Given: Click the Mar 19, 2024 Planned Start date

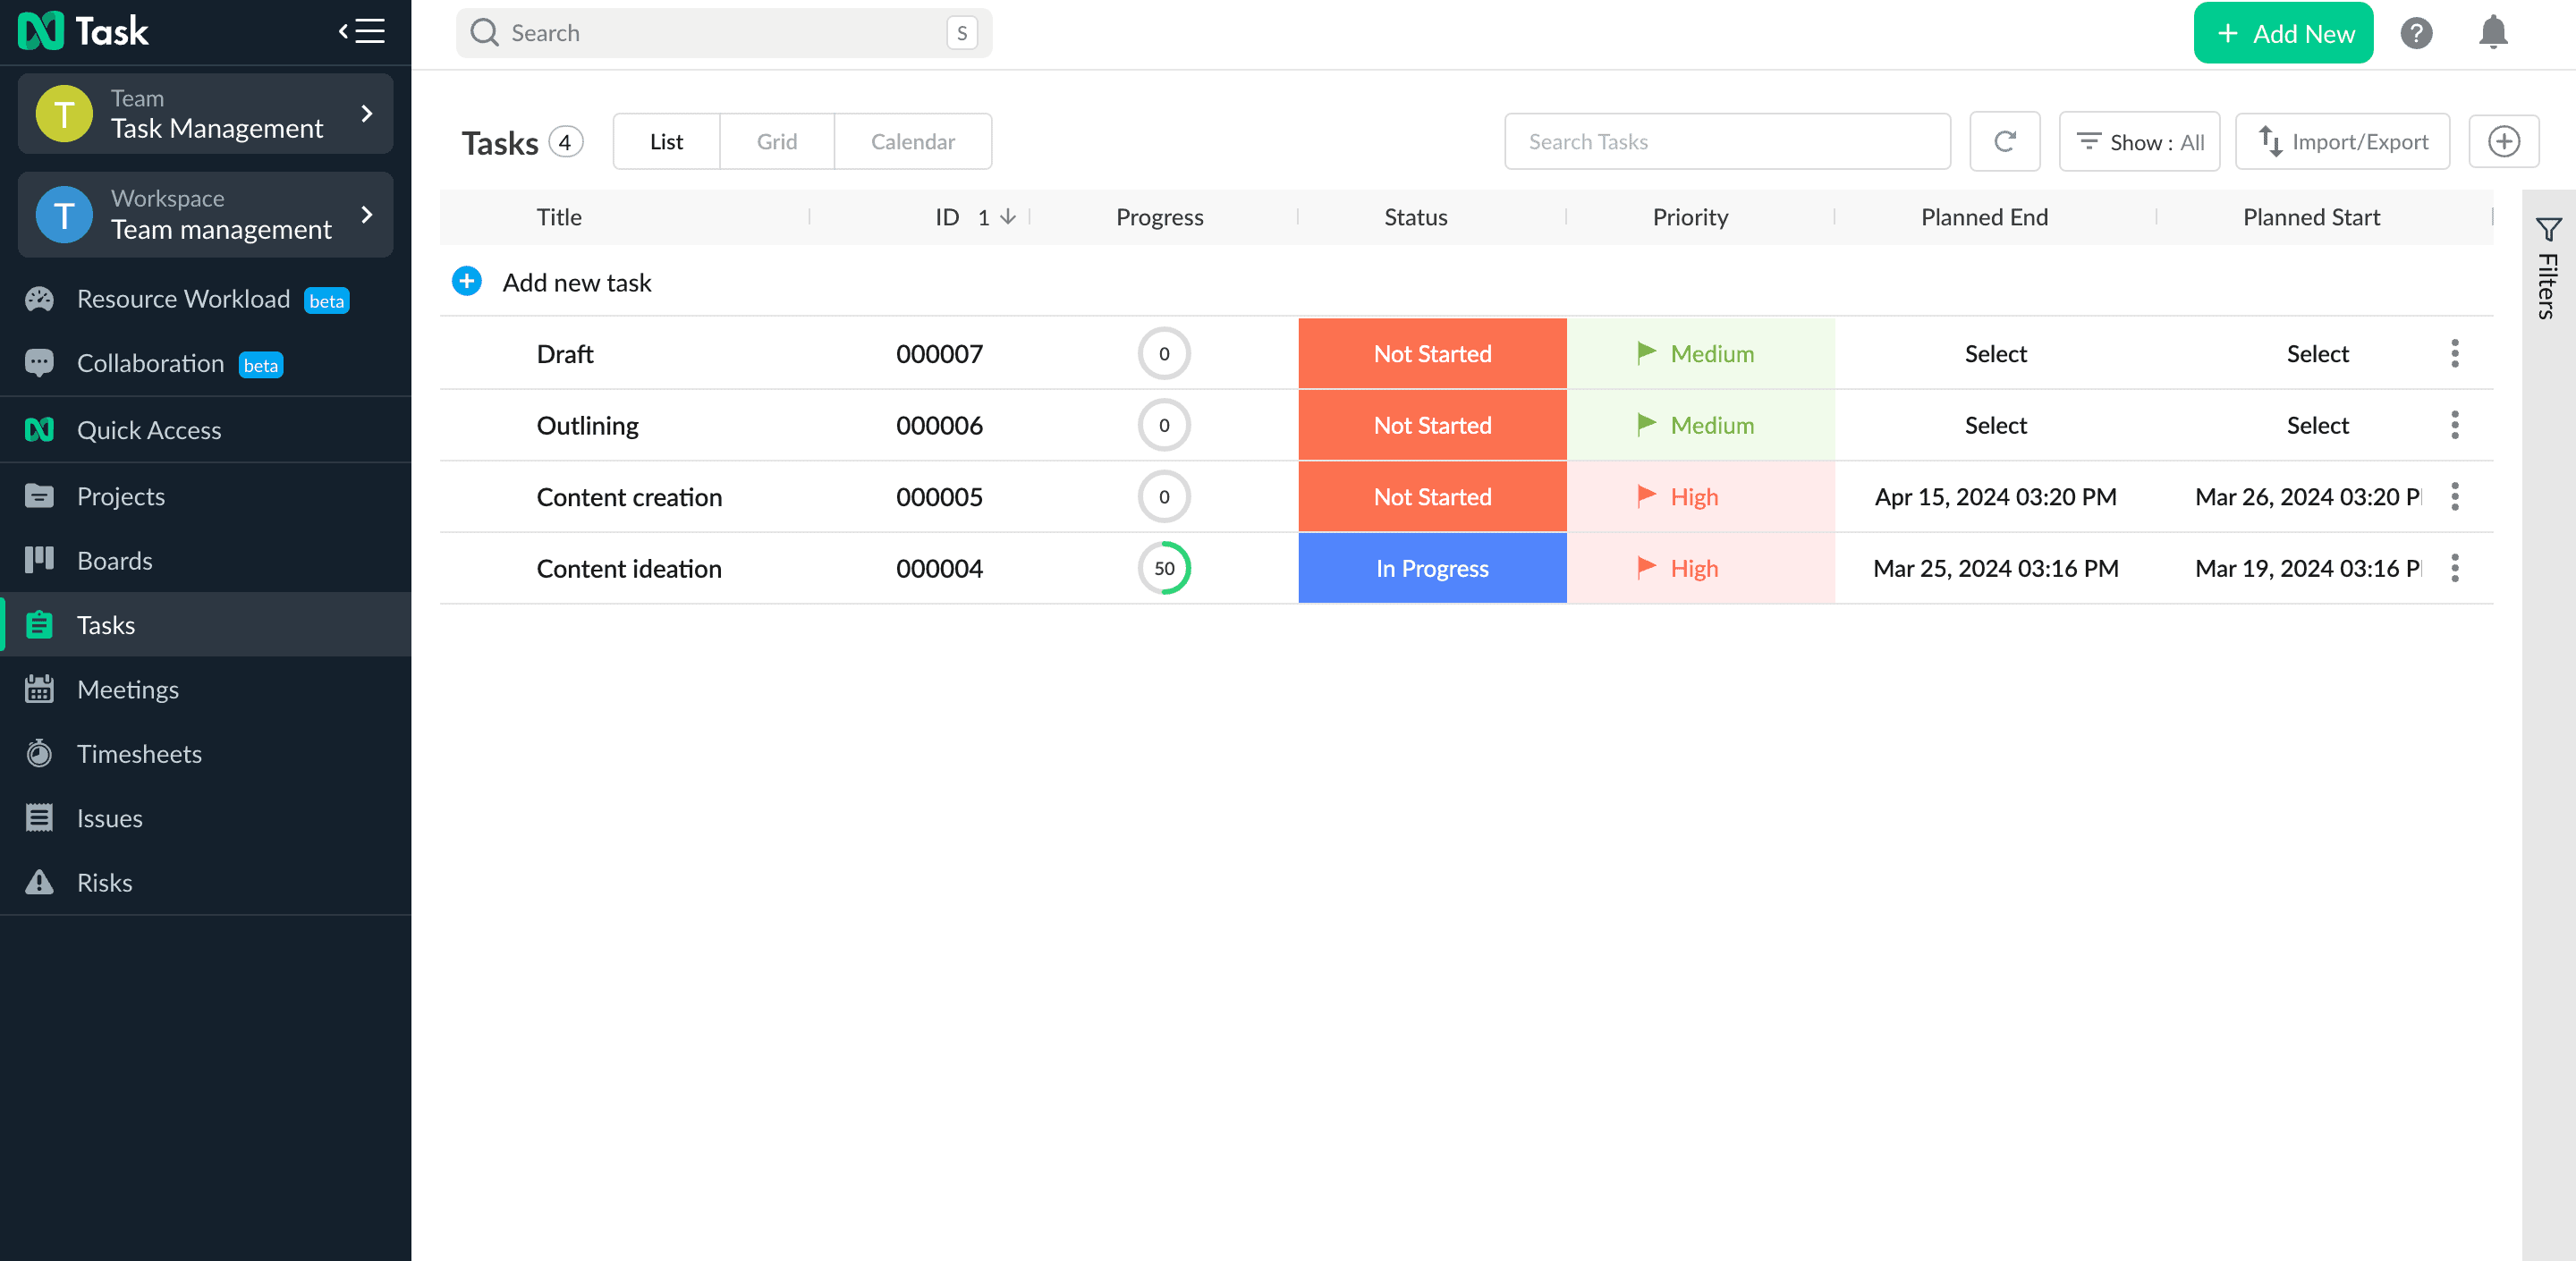Looking at the screenshot, I should [2308, 568].
